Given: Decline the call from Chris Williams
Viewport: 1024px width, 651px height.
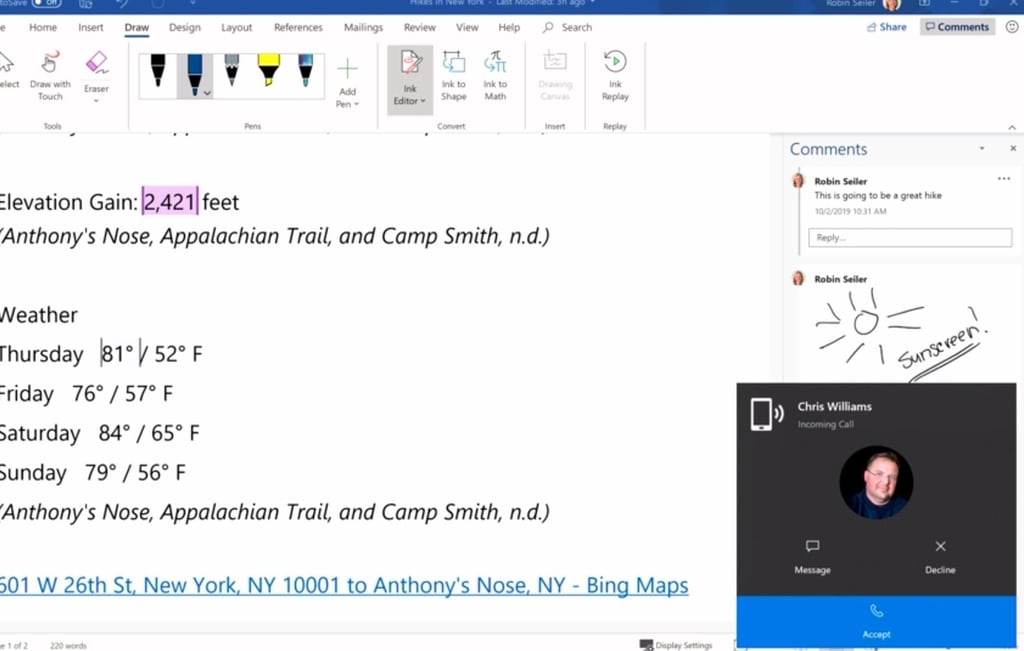Looking at the screenshot, I should pyautogui.click(x=940, y=556).
